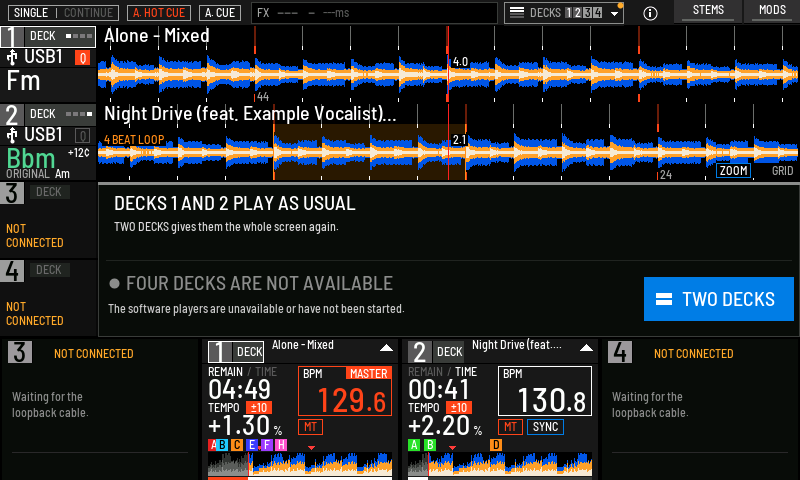The height and width of the screenshot is (480, 800).
Task: Open the FX selection field
Action: (374, 13)
